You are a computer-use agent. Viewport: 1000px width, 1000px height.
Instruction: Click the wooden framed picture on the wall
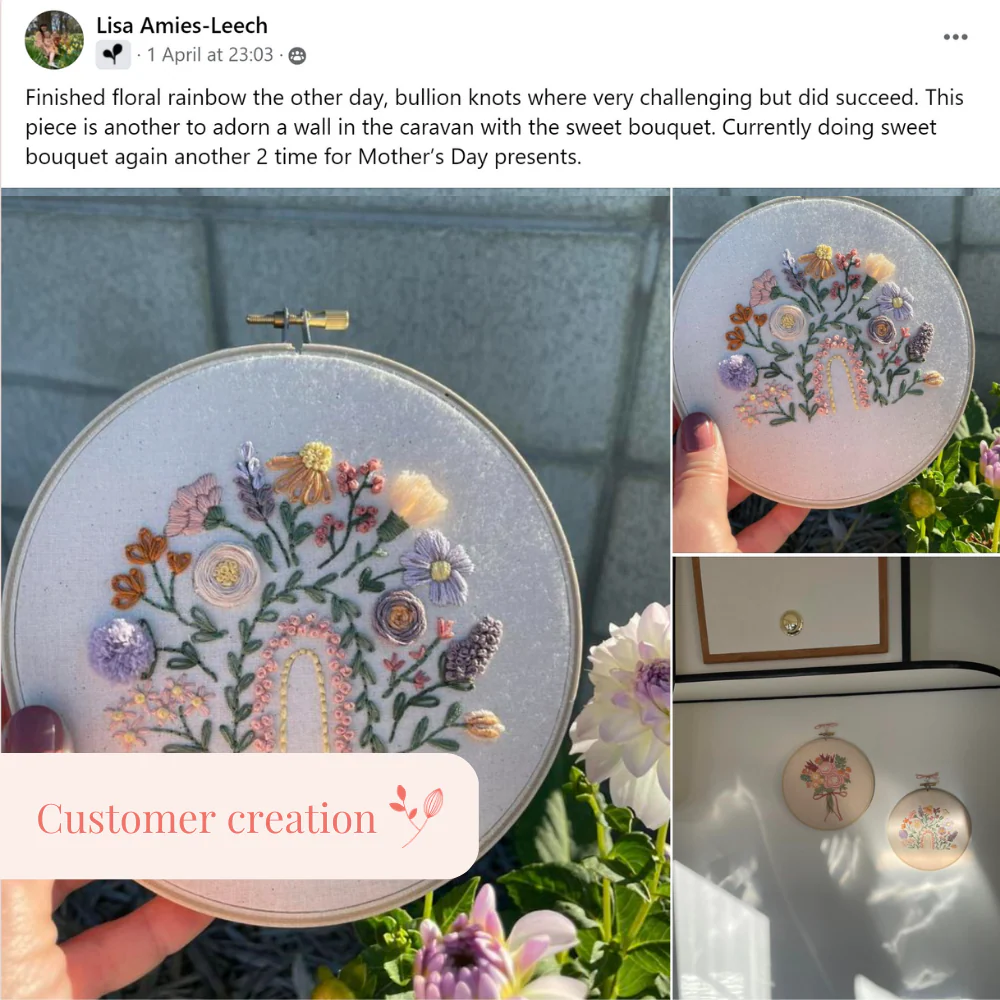[x=791, y=609]
